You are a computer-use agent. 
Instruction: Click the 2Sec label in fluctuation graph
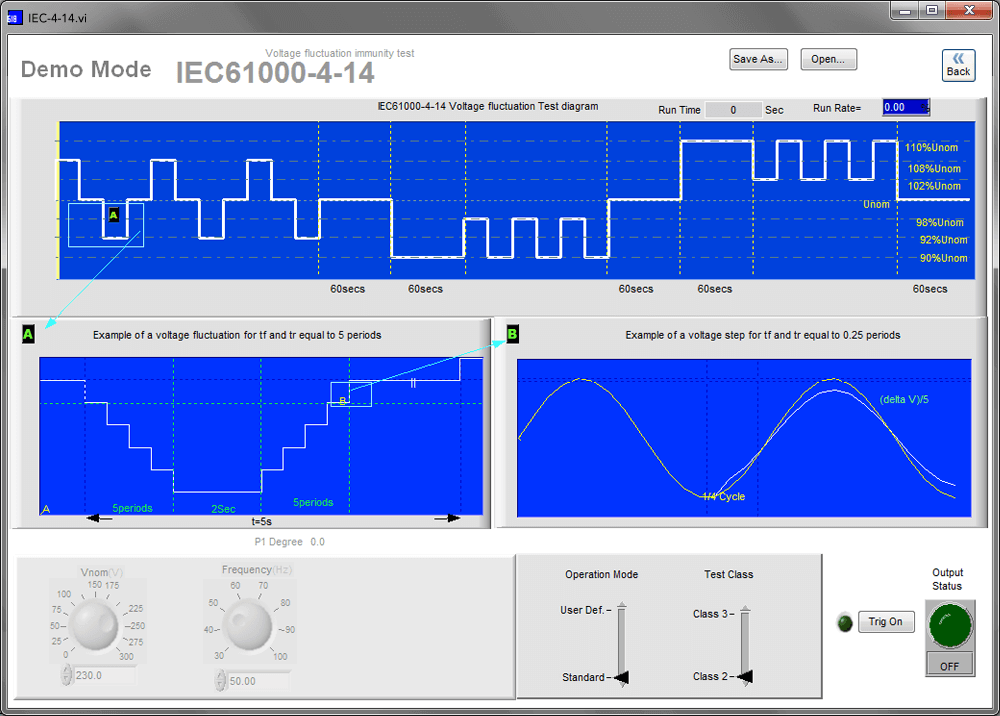(223, 509)
